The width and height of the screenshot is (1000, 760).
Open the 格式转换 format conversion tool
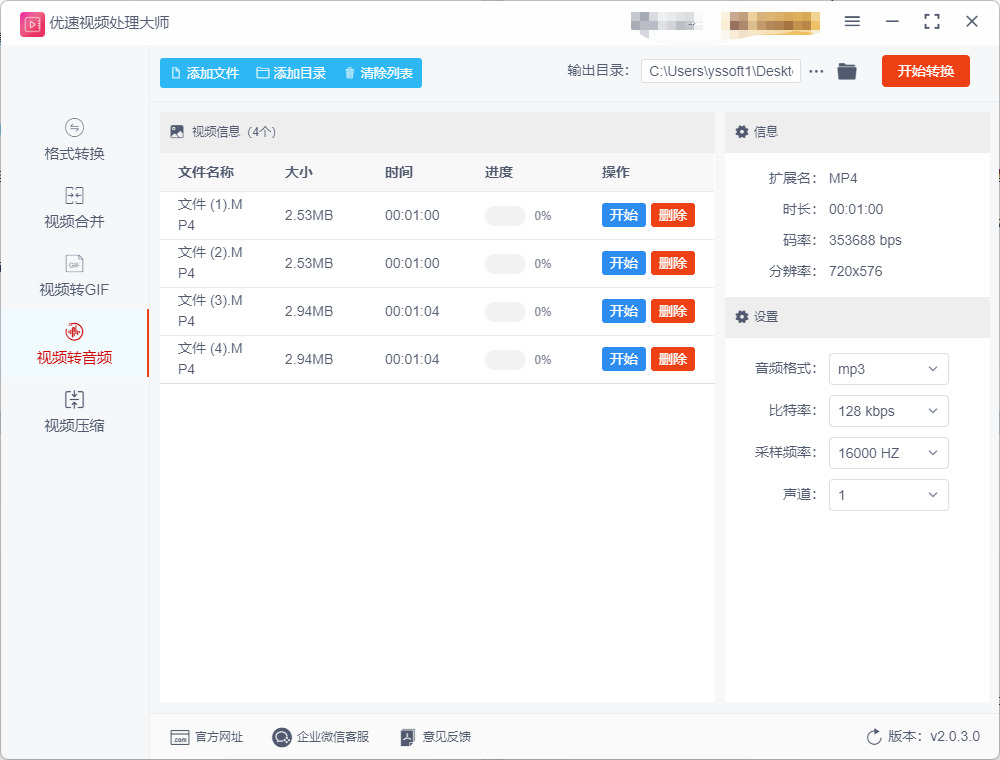pos(74,140)
